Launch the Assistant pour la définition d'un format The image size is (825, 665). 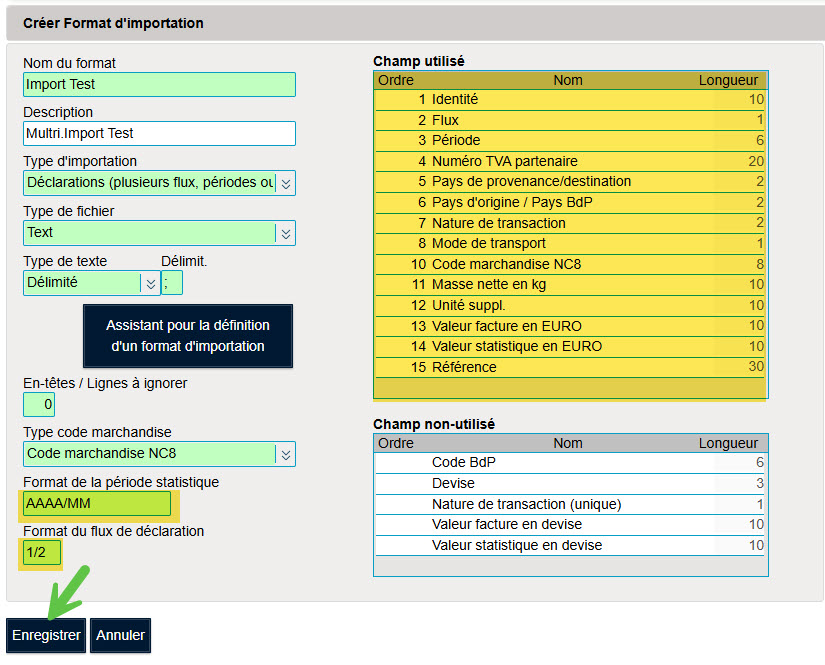point(188,336)
